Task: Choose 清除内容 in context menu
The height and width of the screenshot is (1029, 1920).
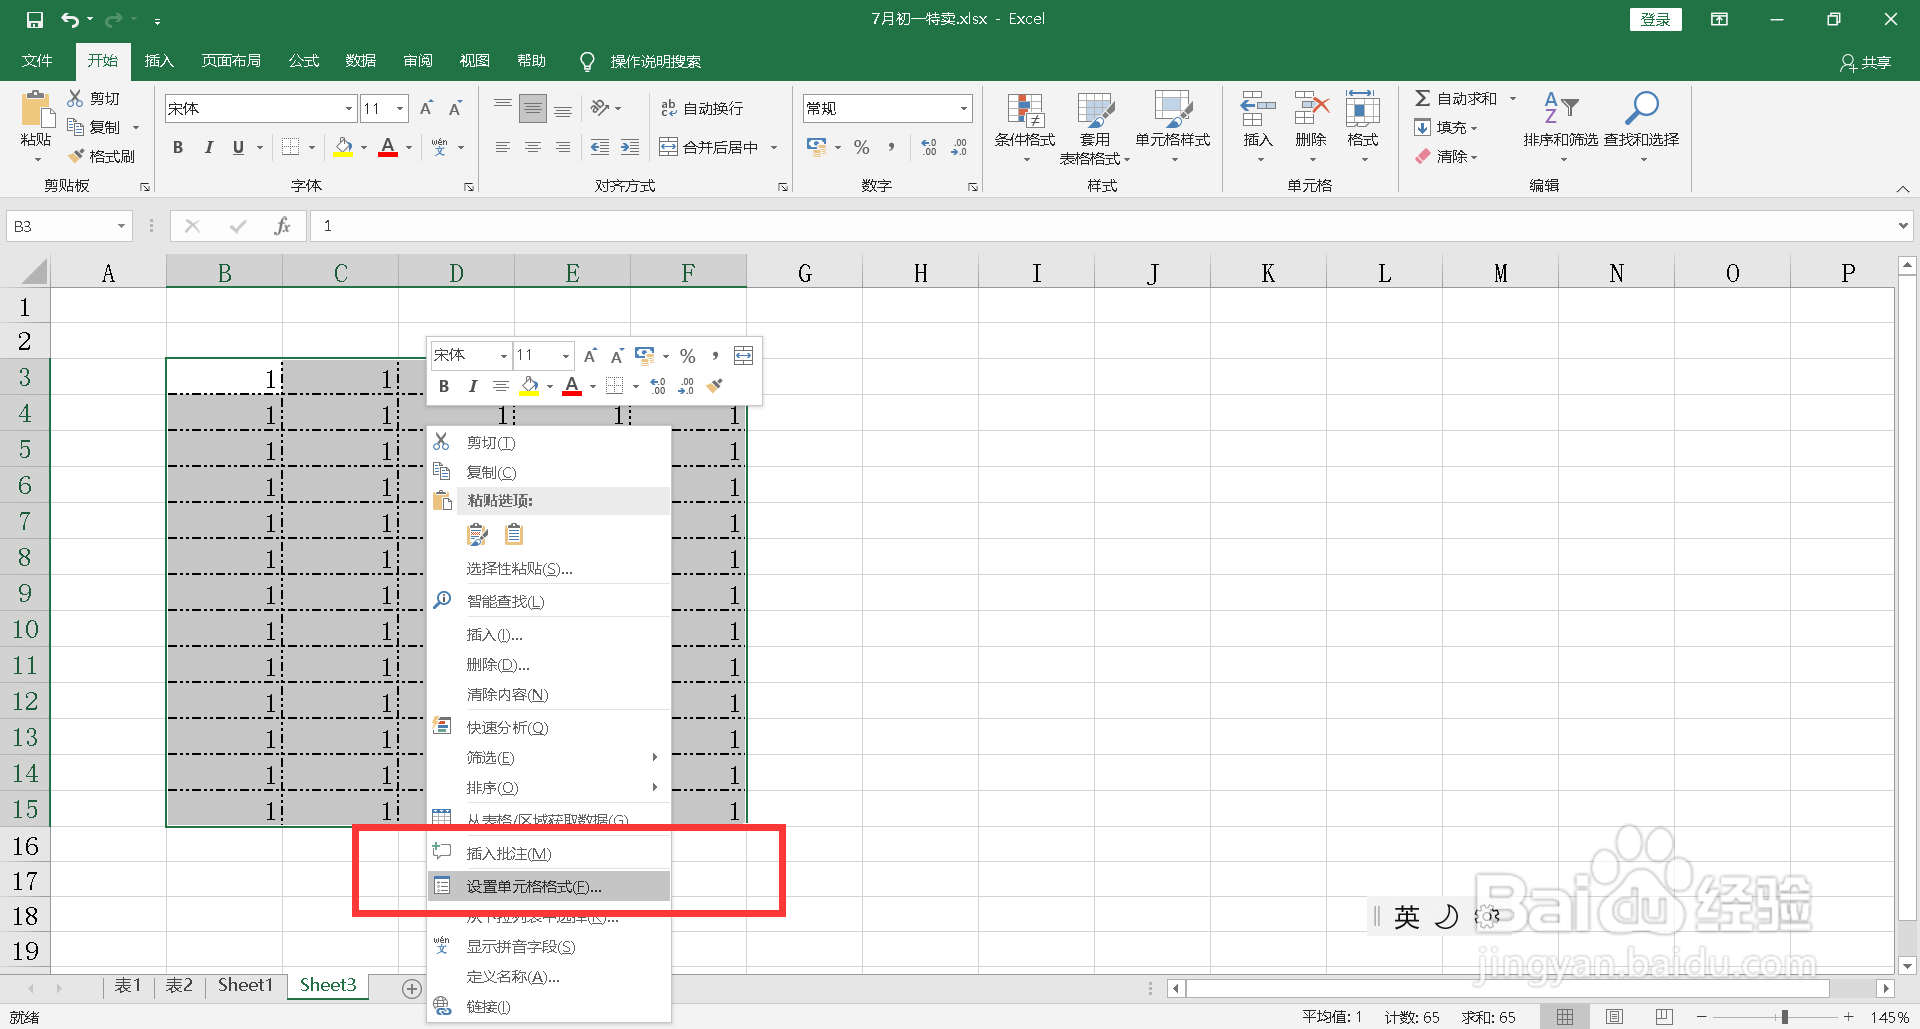Action: tap(549, 694)
